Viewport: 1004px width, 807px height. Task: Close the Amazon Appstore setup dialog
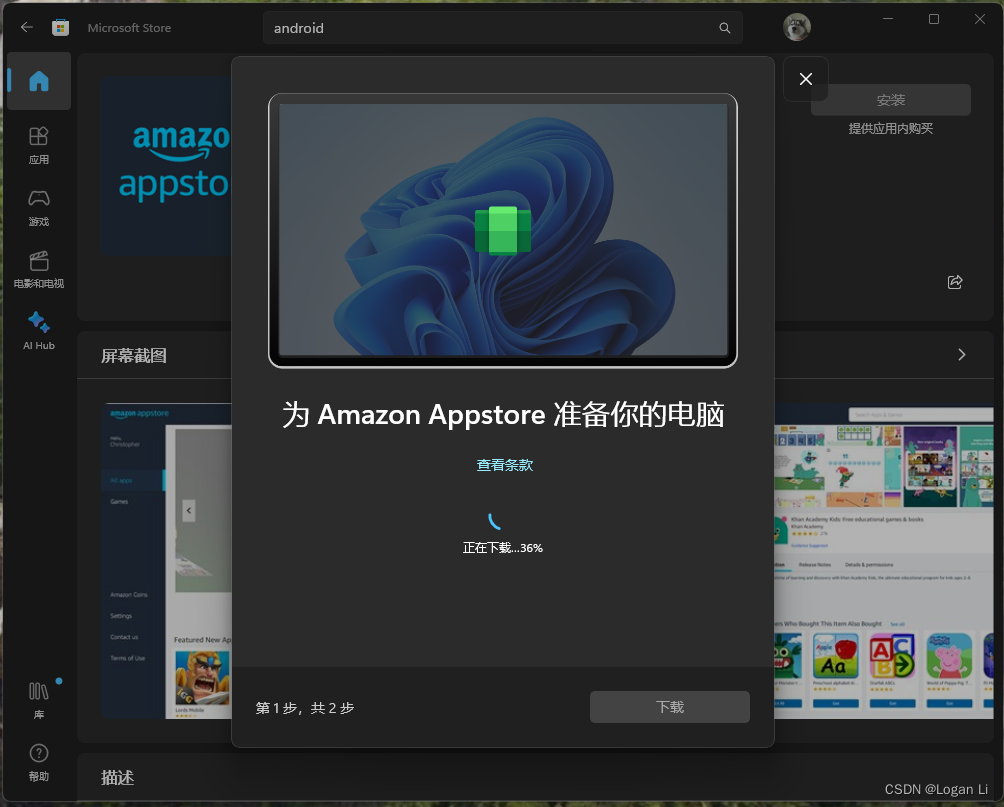pyautogui.click(x=806, y=79)
